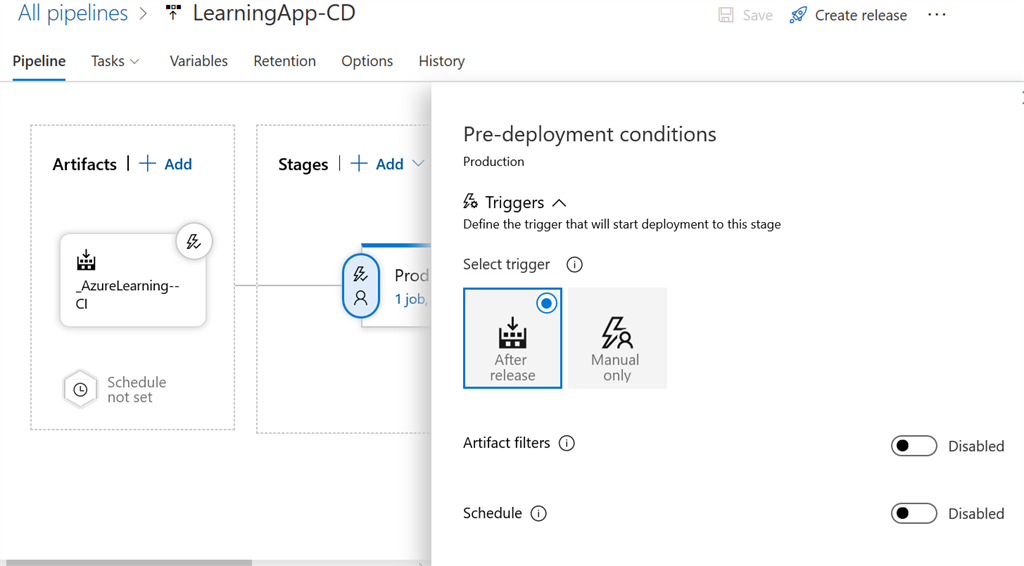
Task: Select the After release trigger option
Action: coord(513,338)
